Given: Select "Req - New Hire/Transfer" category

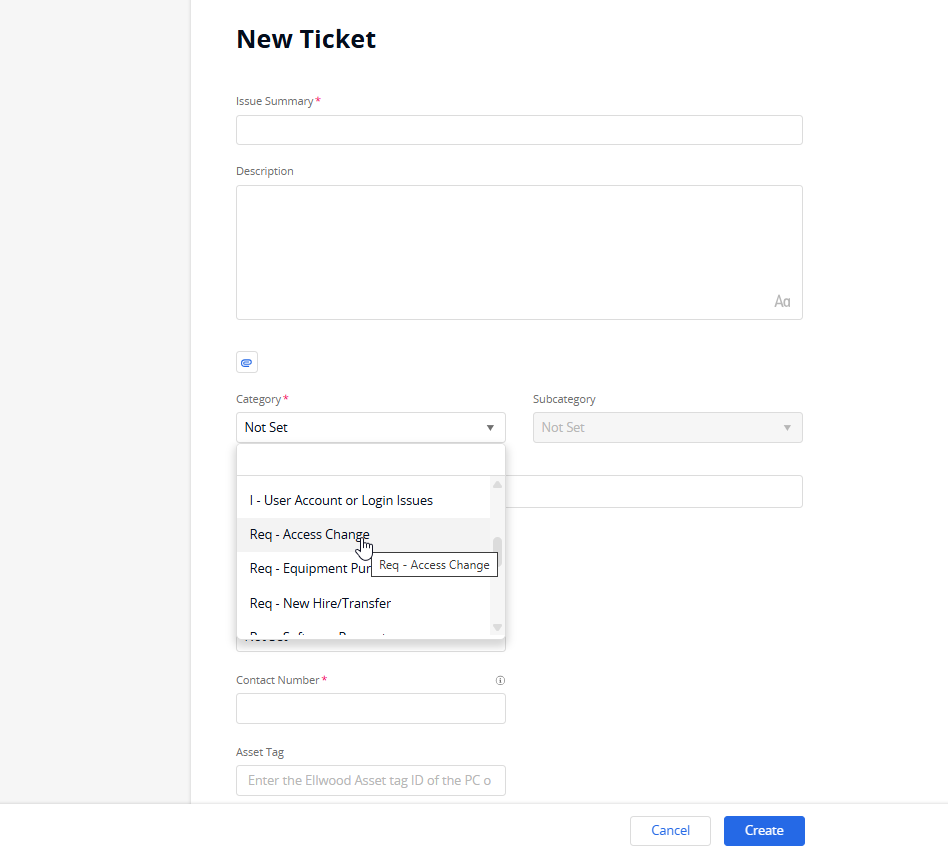Looking at the screenshot, I should tap(320, 603).
